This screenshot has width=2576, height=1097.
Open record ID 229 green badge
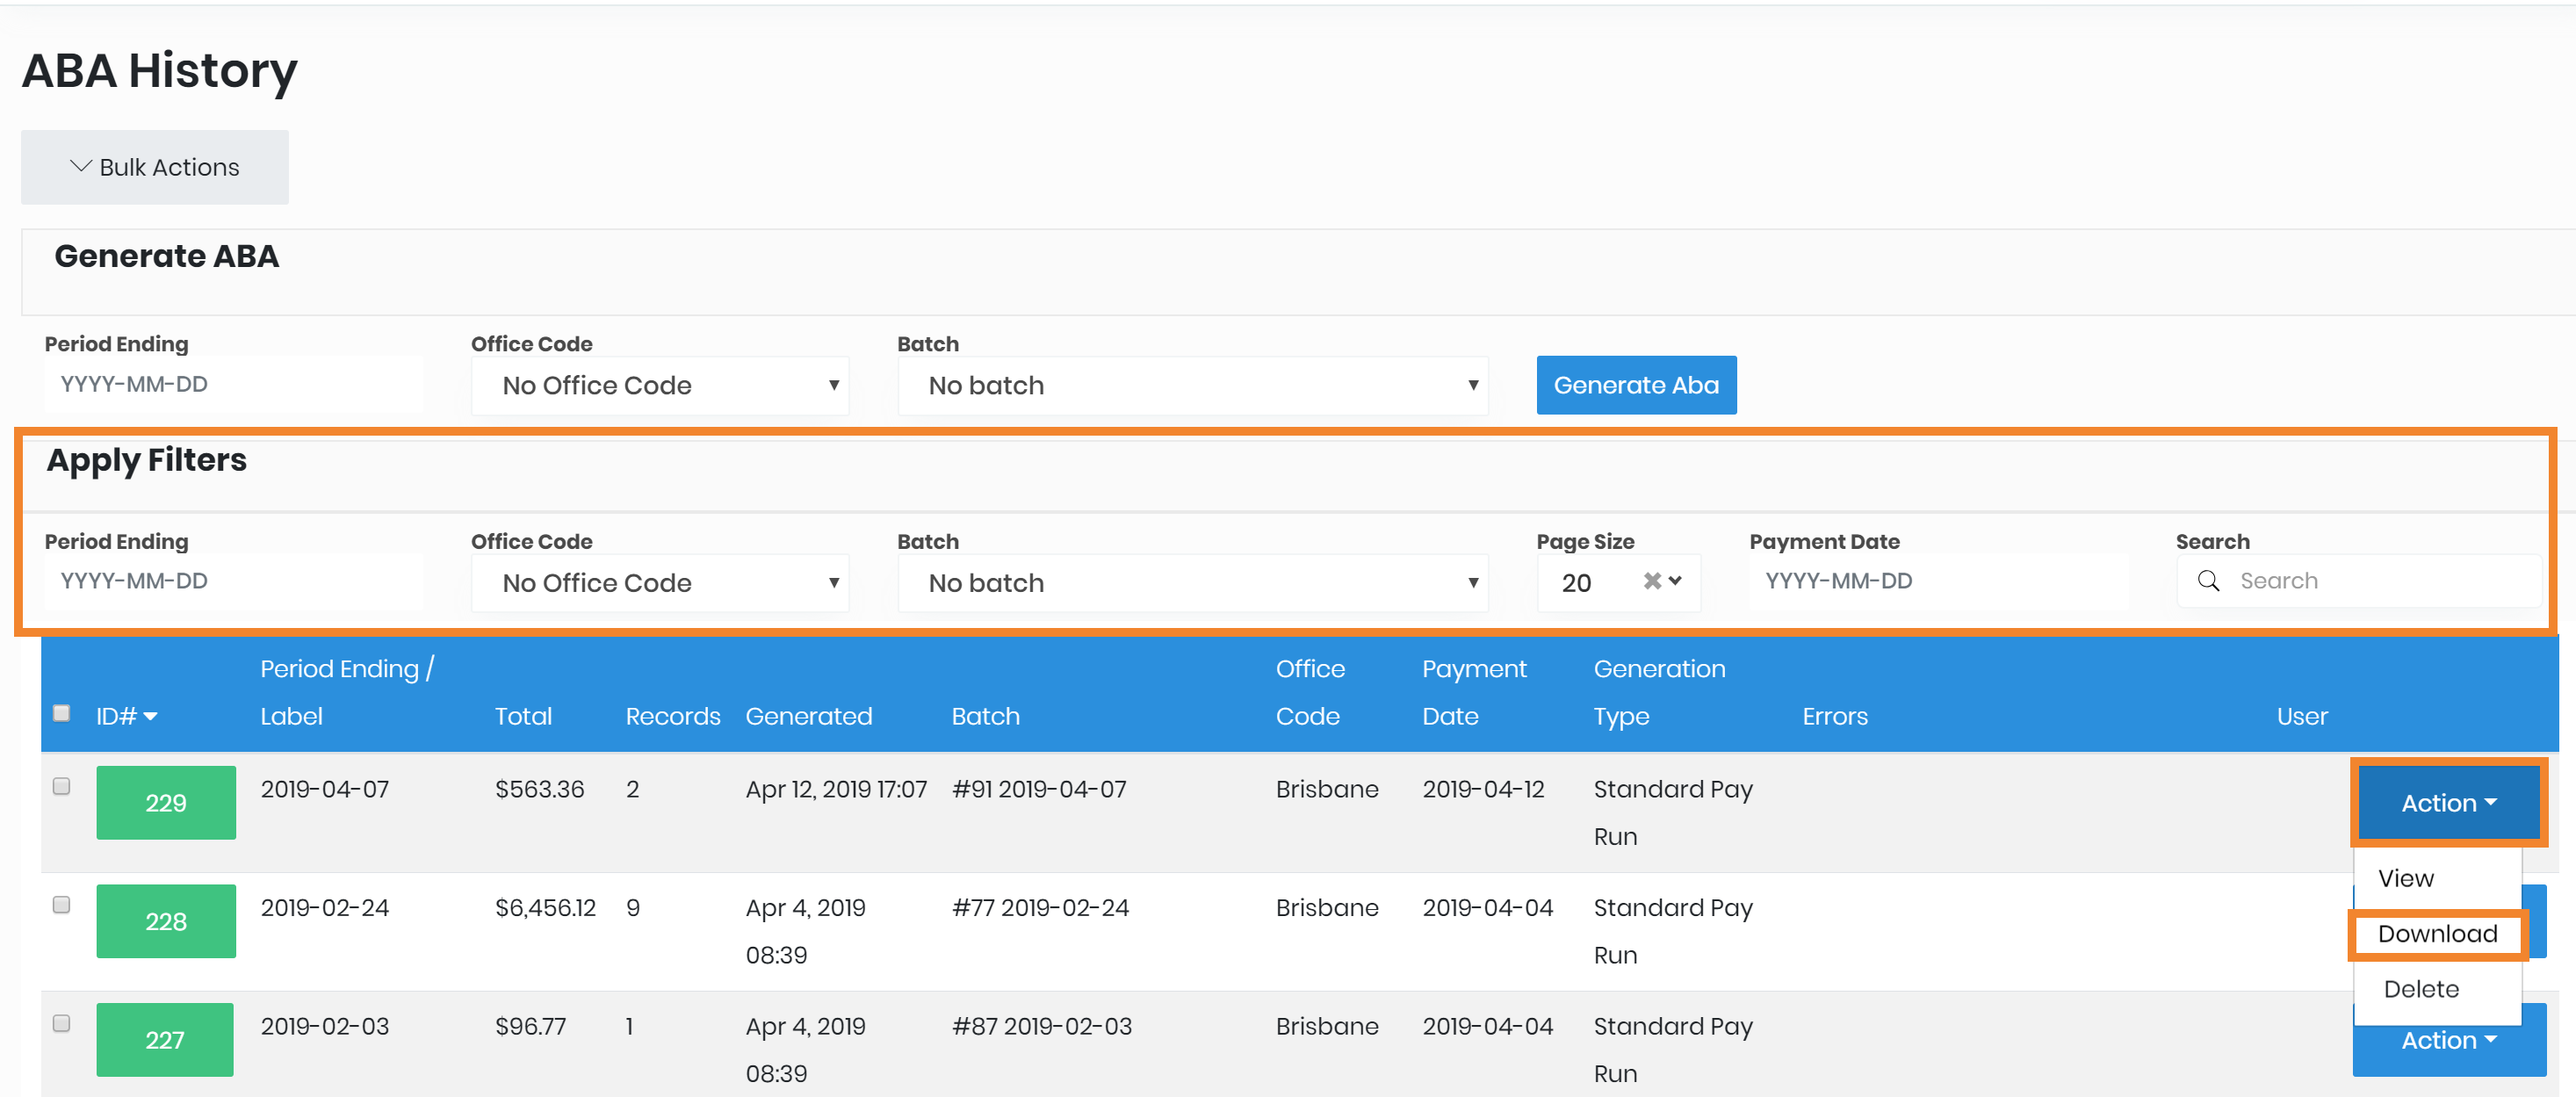tap(166, 803)
